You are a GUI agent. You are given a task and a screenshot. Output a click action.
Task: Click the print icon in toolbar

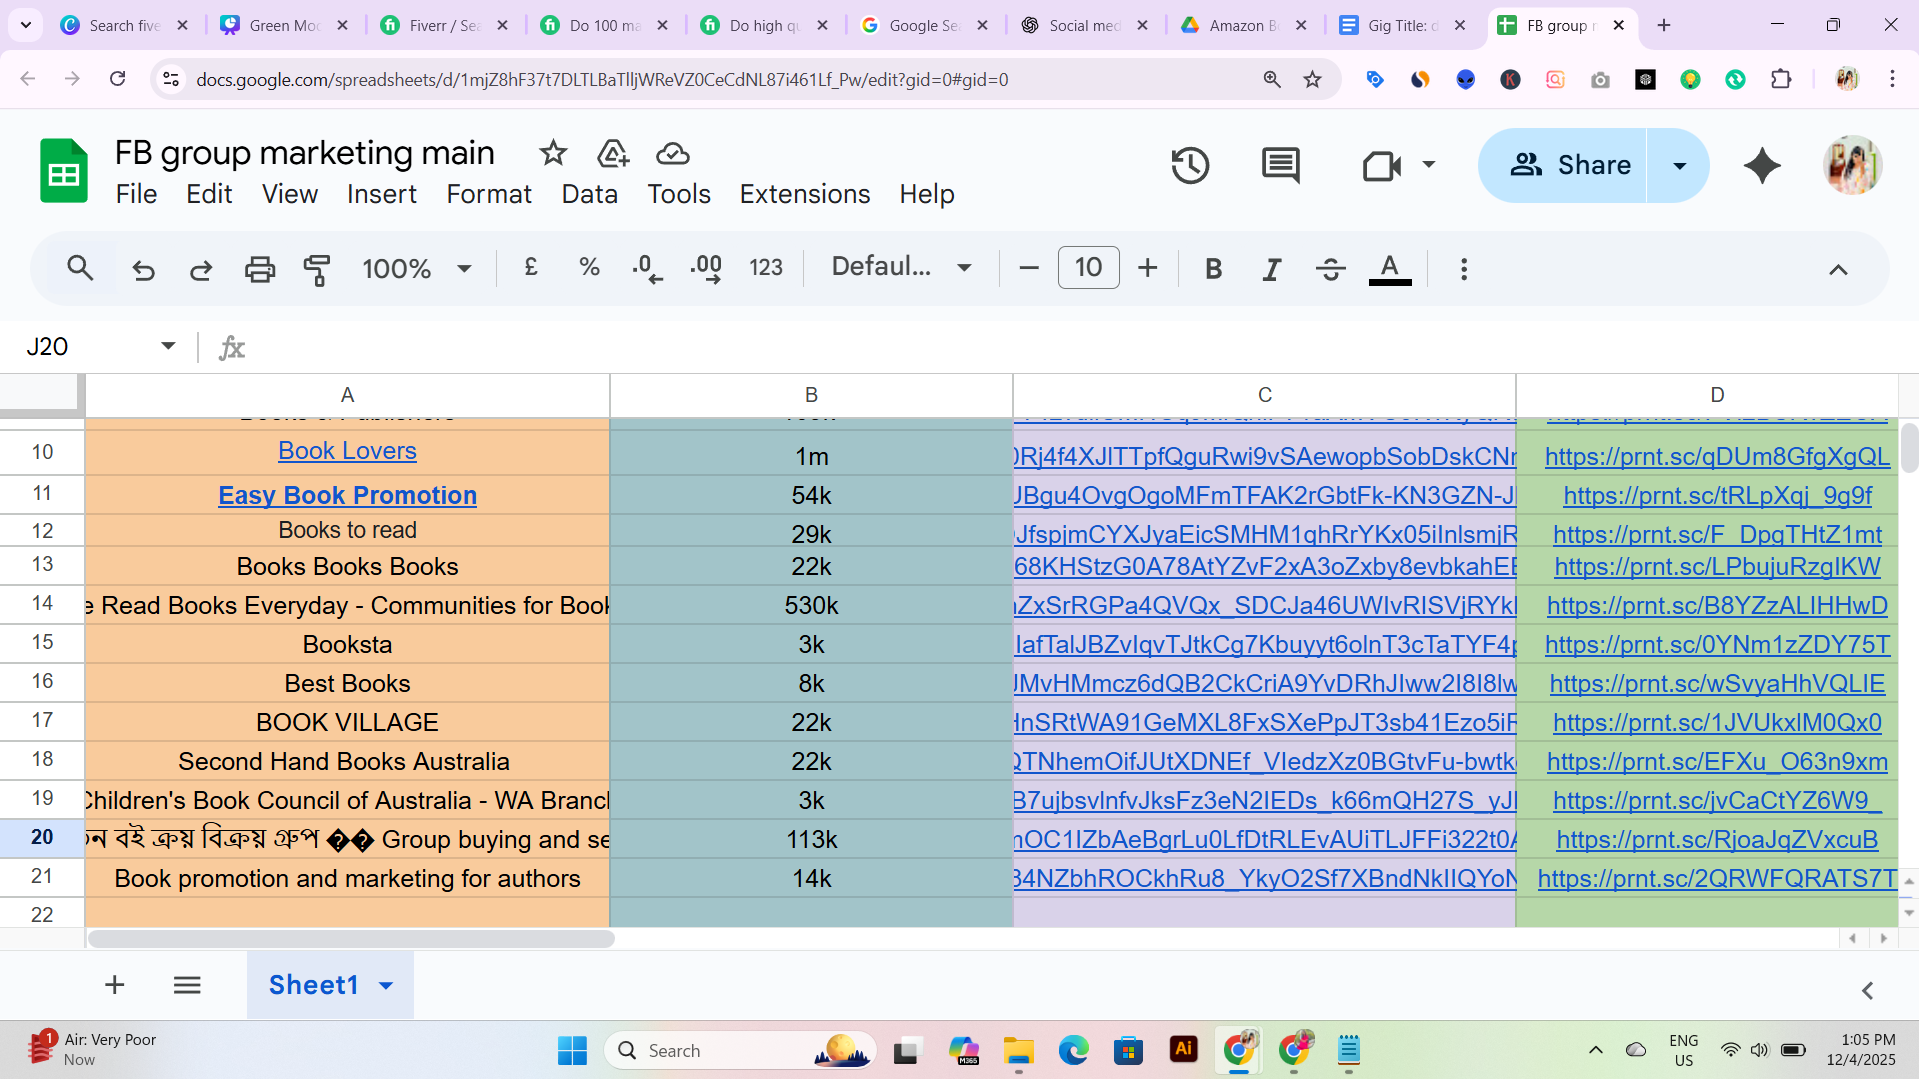pyautogui.click(x=260, y=269)
